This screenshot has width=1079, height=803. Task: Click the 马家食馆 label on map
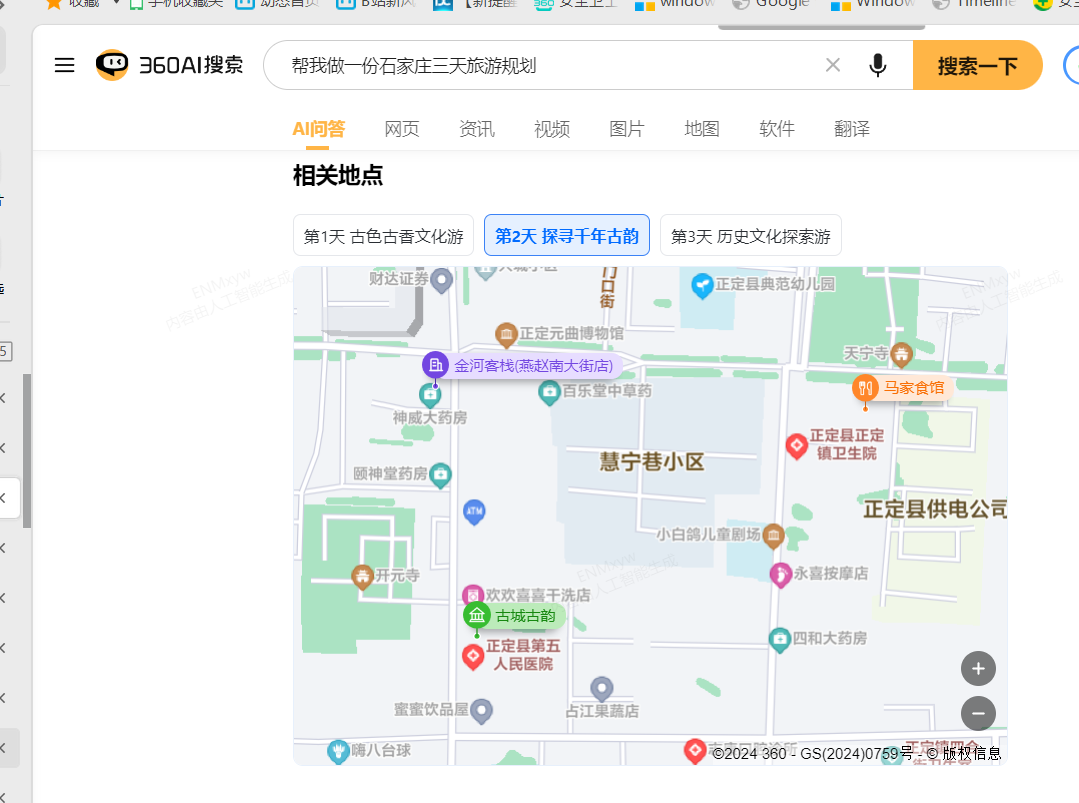coord(914,388)
